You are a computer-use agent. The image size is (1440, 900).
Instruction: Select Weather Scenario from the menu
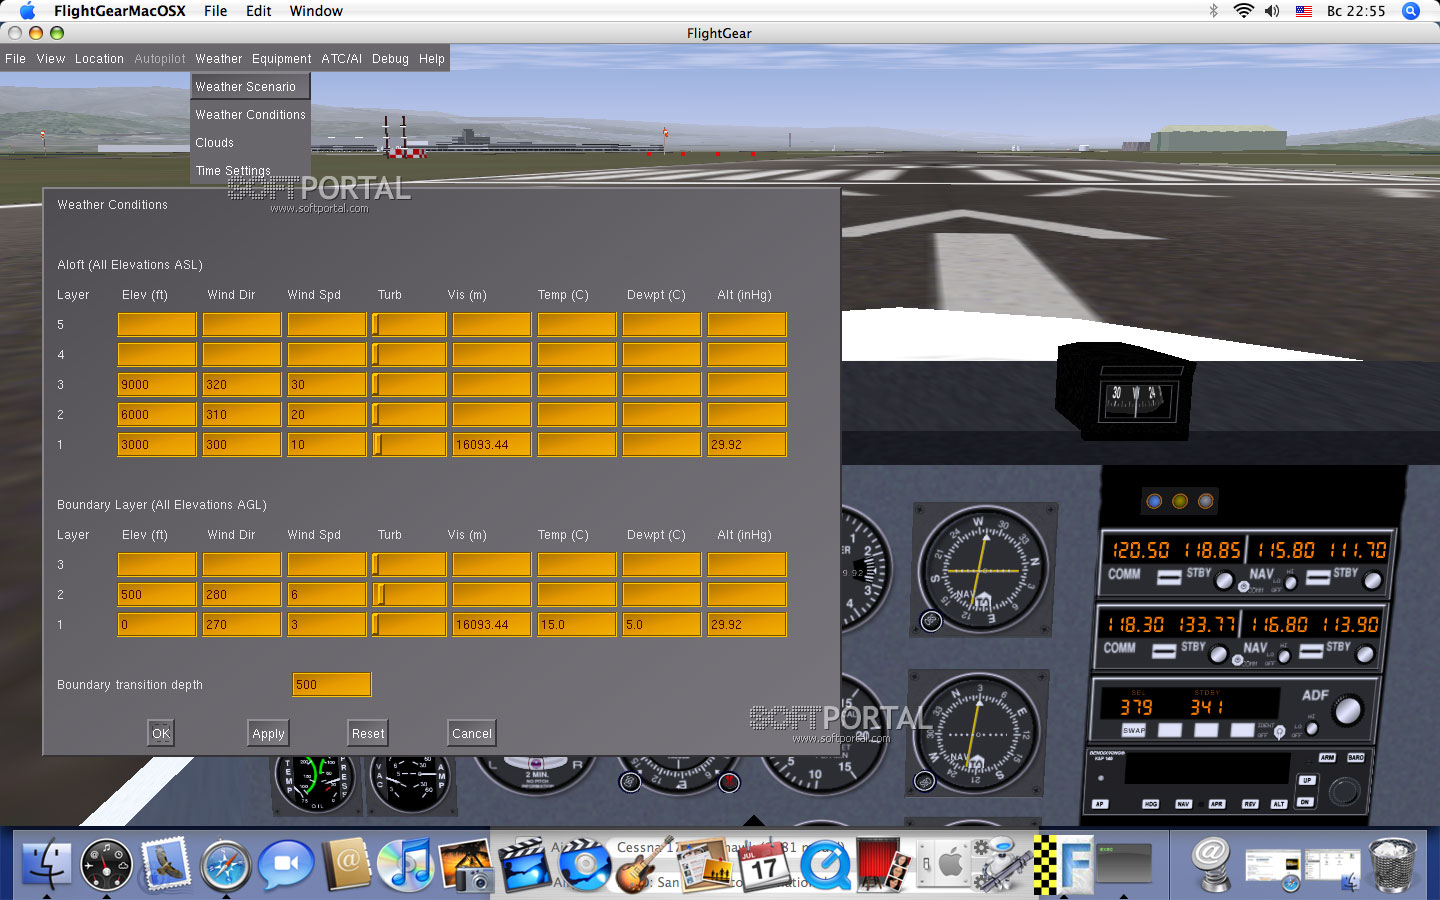coord(250,87)
